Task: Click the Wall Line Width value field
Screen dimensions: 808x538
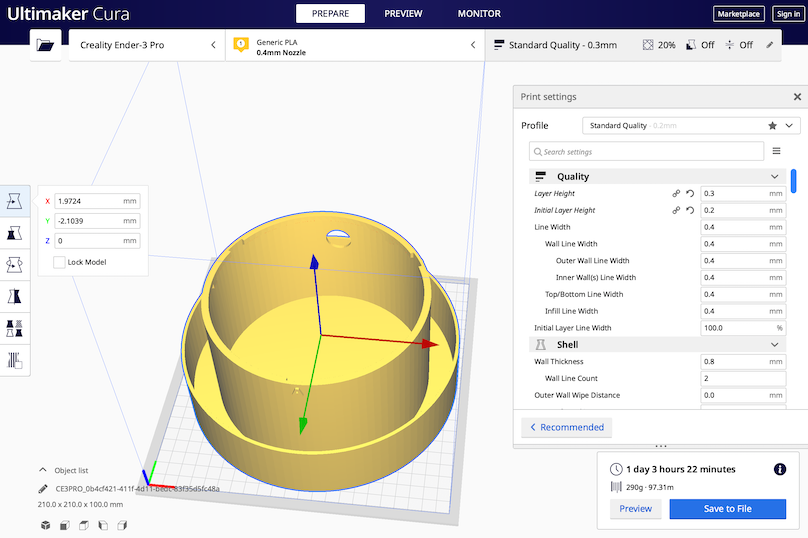Action: point(743,244)
